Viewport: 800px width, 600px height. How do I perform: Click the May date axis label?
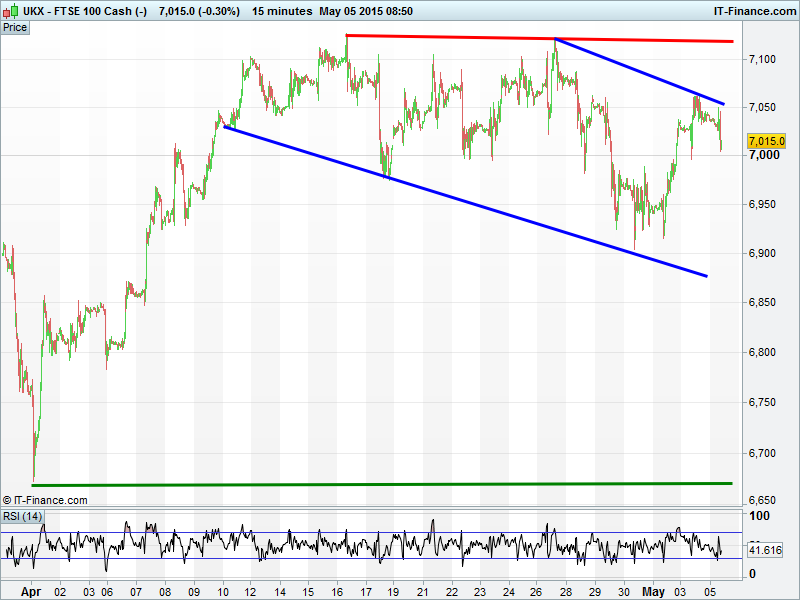tap(653, 592)
